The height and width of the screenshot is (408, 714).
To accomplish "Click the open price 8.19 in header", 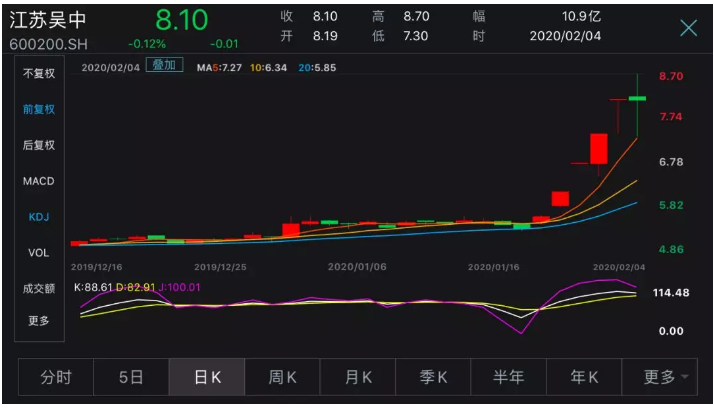I will click(x=325, y=36).
